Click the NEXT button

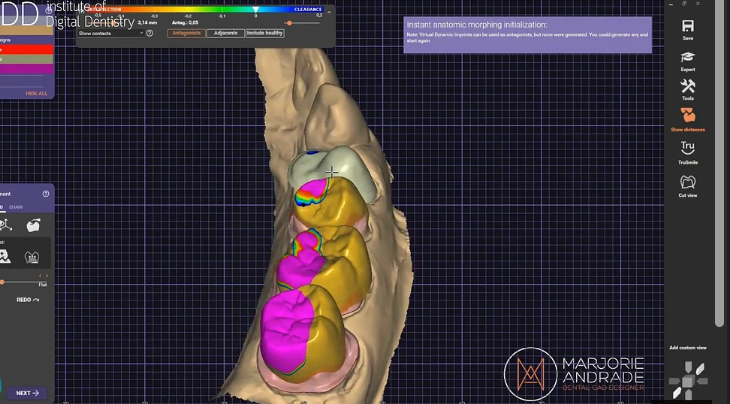27,393
